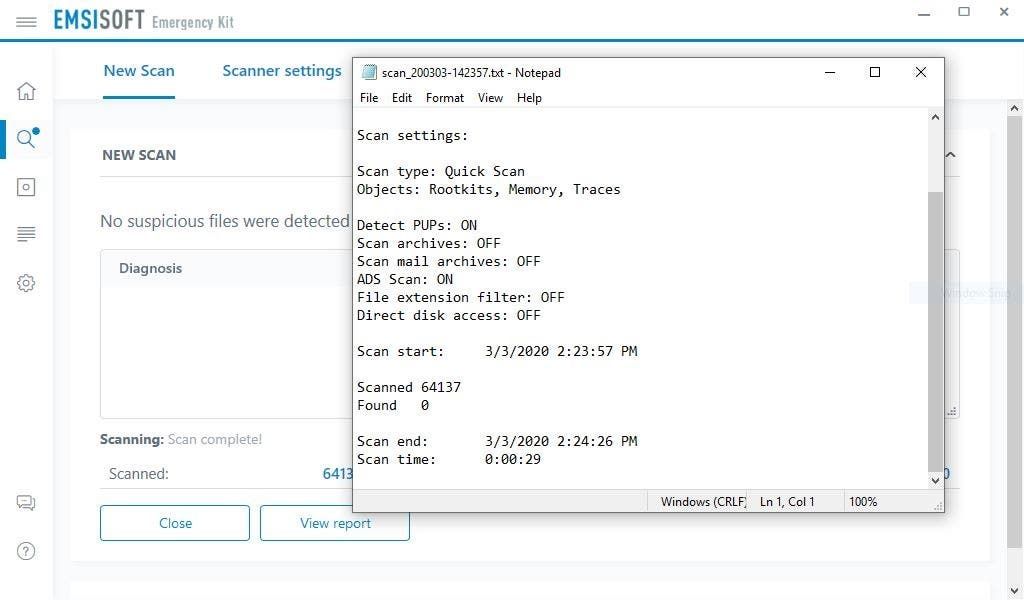Maximize the Emsisoft window
Viewport: 1024px width, 600px height.
(964, 12)
